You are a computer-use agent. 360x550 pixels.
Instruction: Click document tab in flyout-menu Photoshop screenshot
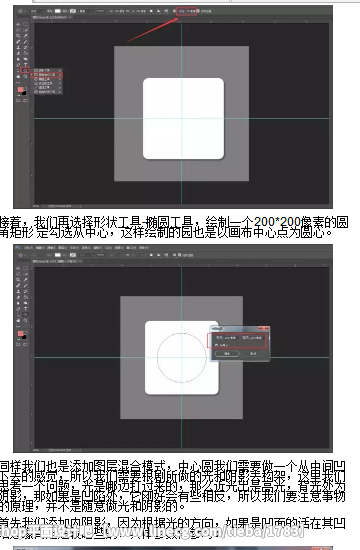53,18
